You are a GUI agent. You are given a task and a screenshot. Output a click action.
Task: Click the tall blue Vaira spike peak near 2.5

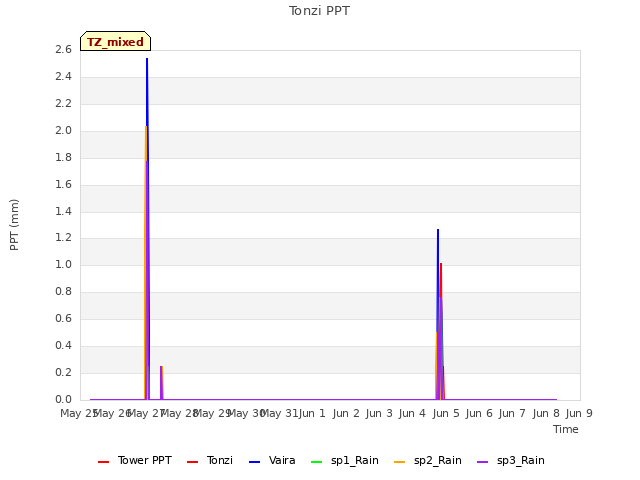147,59
